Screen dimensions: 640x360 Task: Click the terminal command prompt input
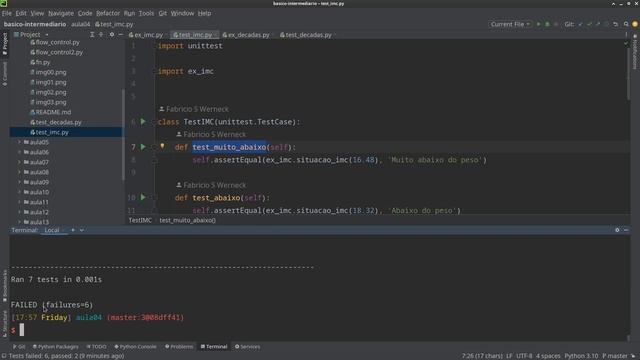[22, 330]
